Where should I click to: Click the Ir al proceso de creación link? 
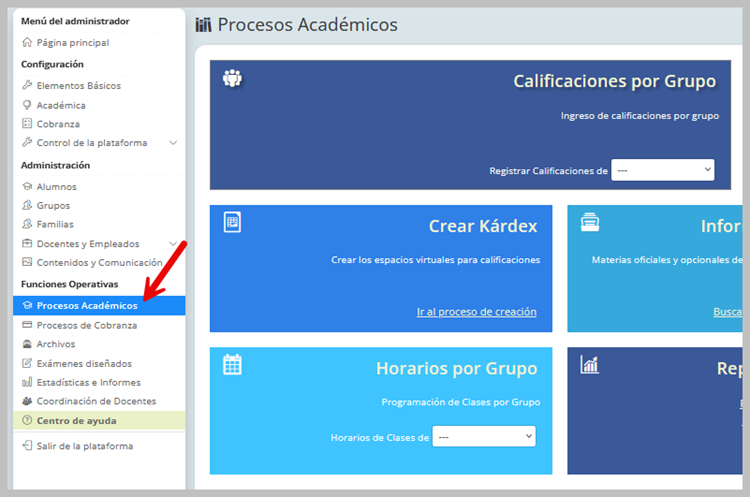click(476, 312)
